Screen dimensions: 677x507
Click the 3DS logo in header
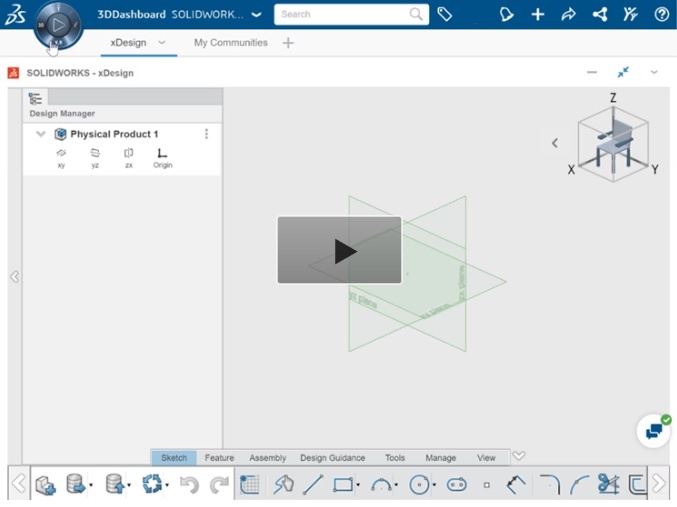click(15, 14)
